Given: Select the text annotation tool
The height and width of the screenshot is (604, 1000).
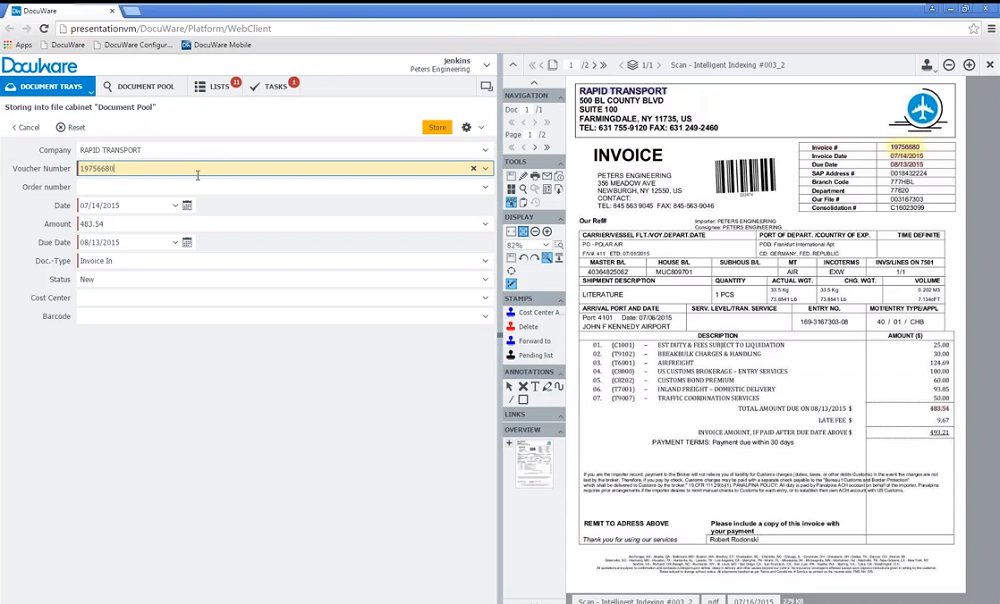Looking at the screenshot, I should pos(535,386).
